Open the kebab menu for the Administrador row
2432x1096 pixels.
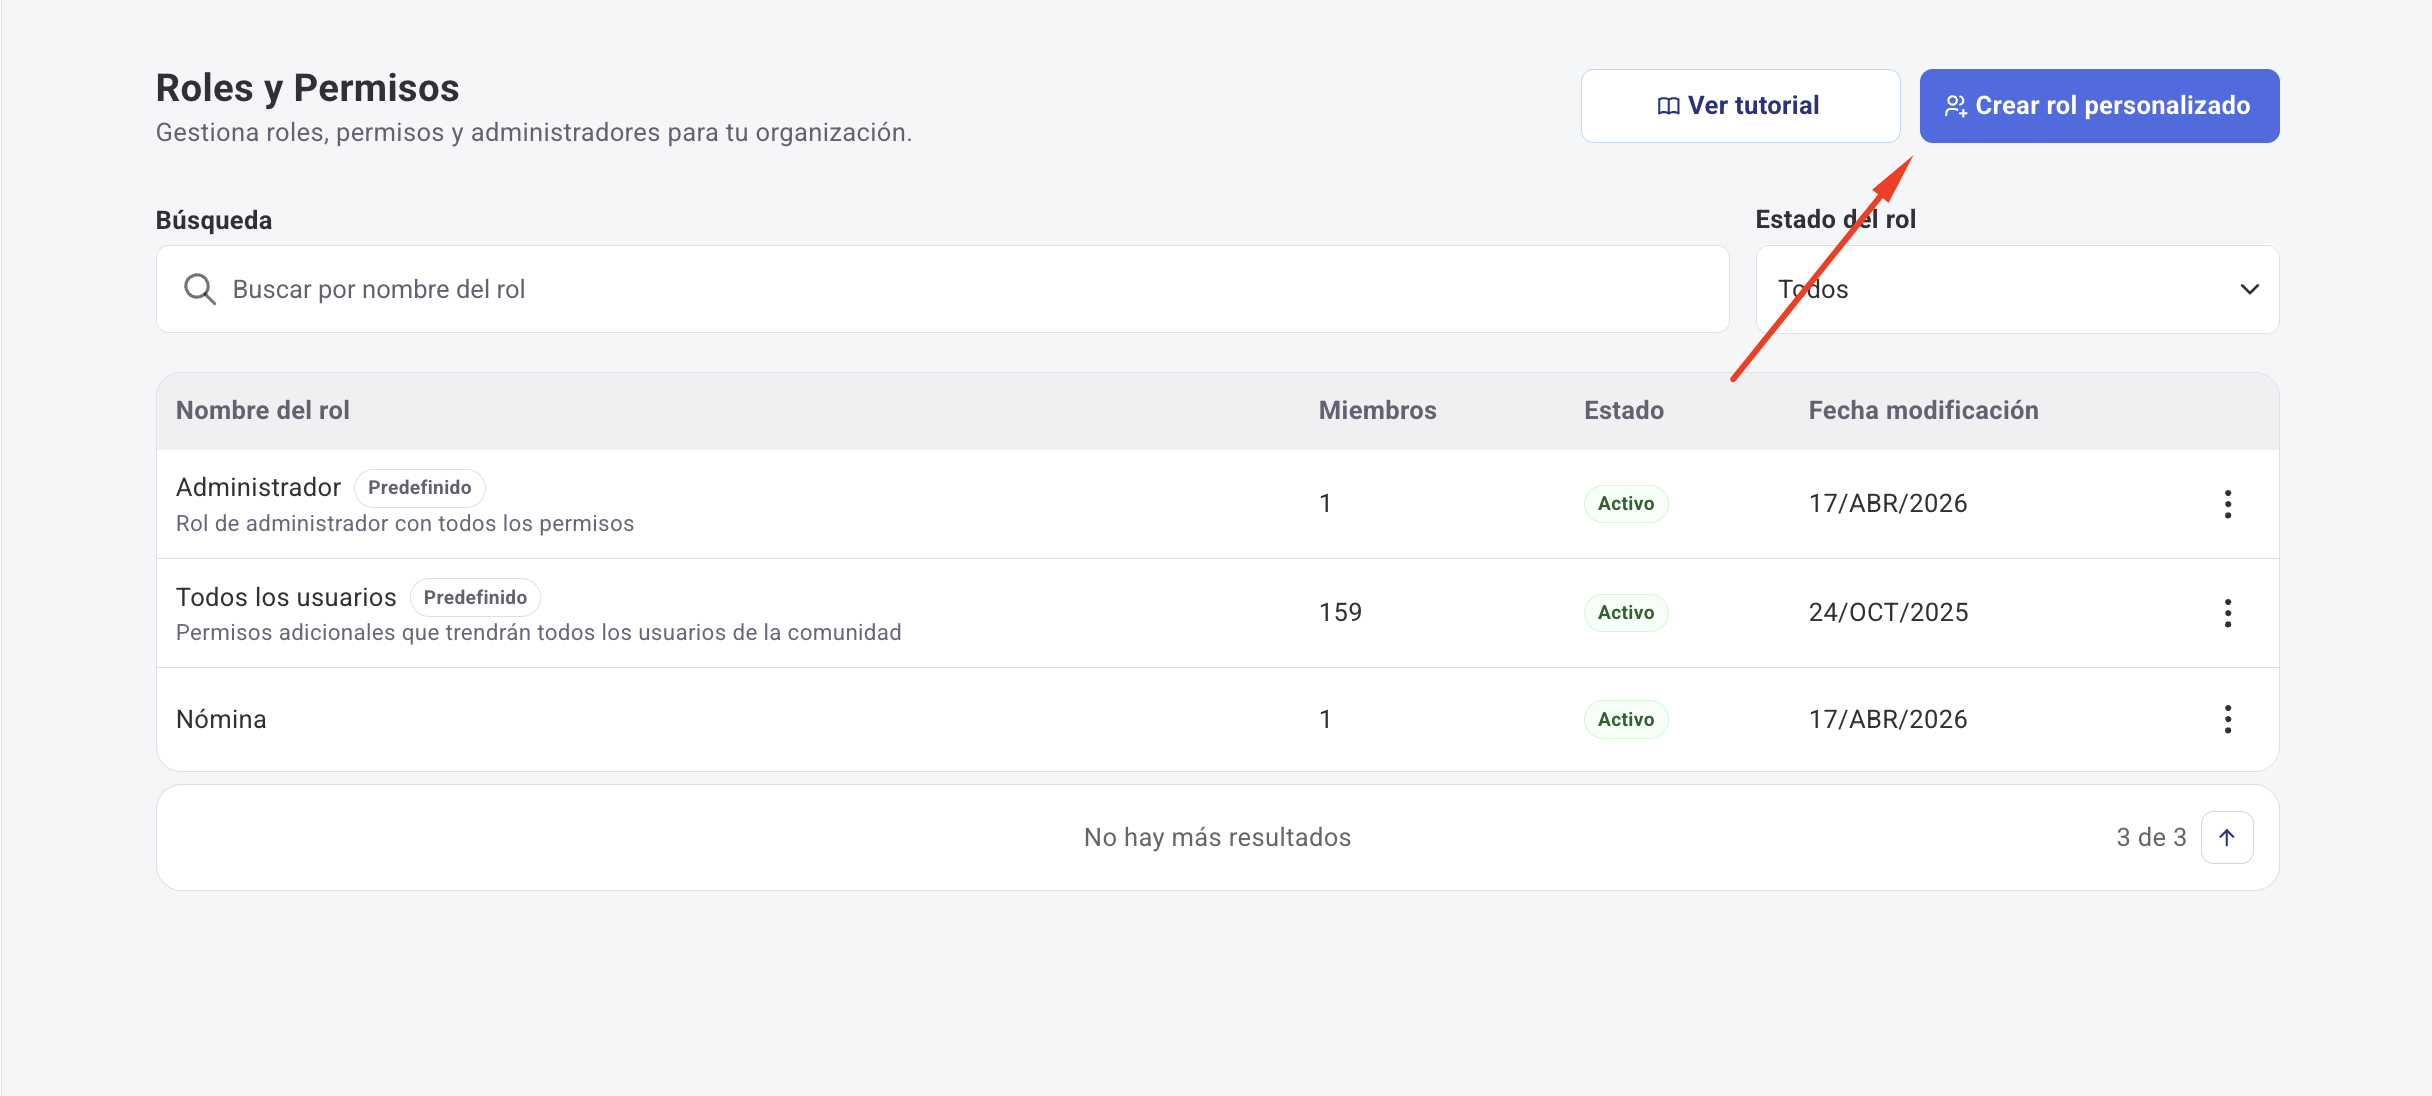click(2228, 504)
